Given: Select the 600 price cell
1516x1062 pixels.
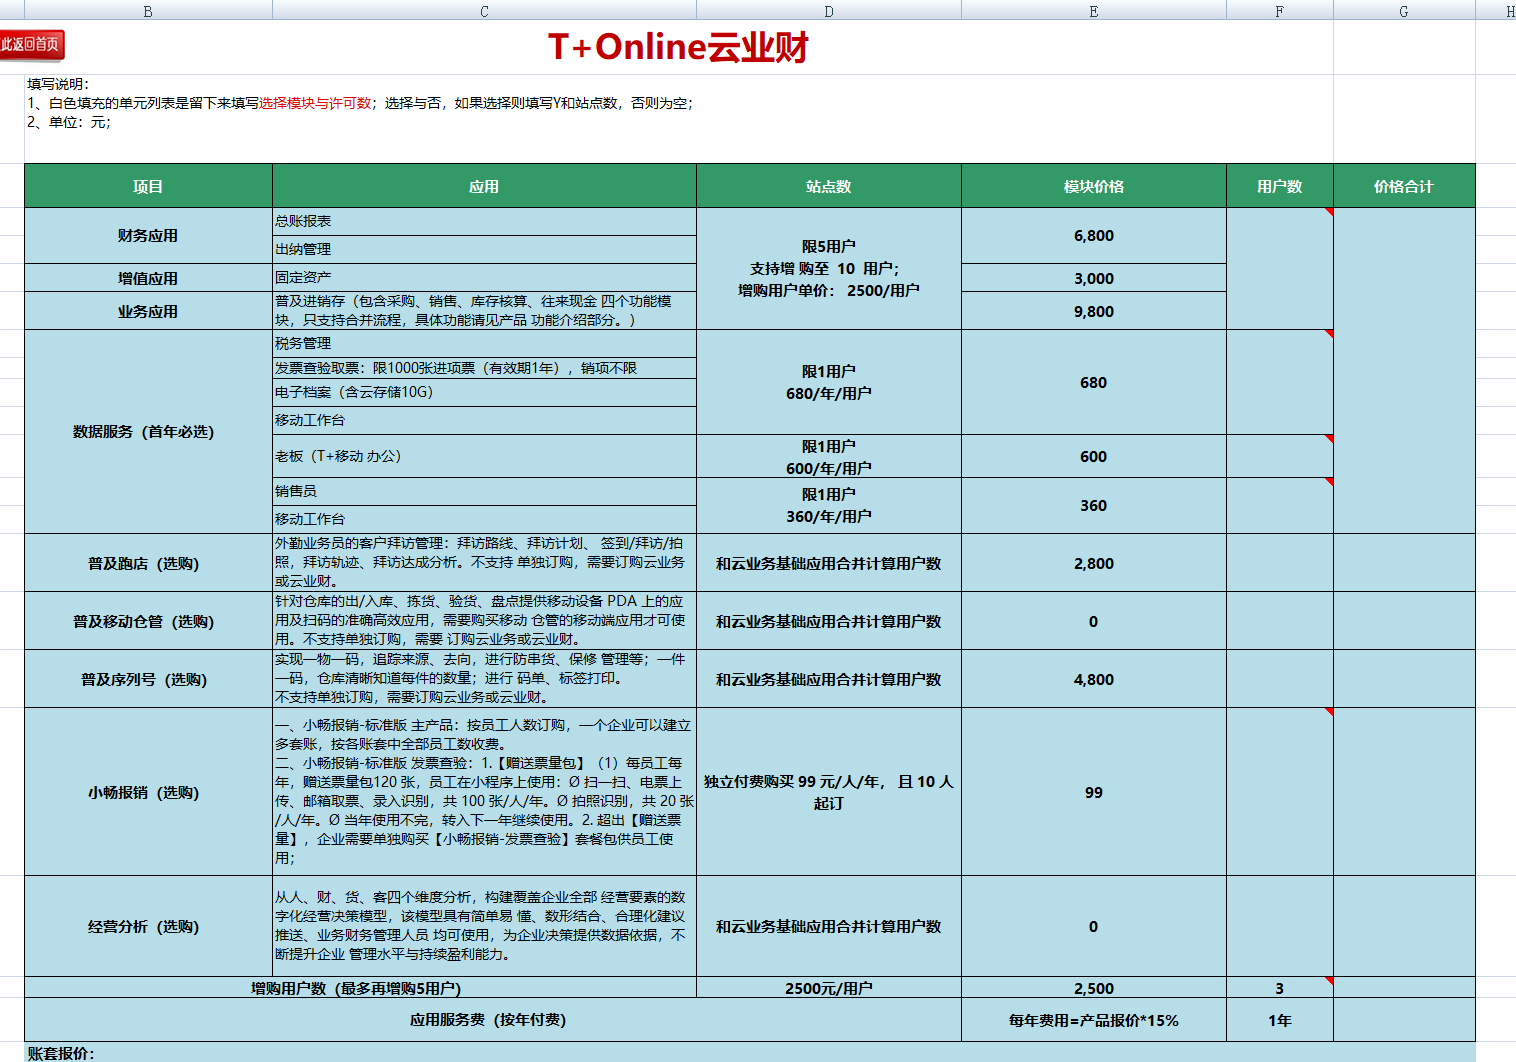Looking at the screenshot, I should pos(1094,456).
